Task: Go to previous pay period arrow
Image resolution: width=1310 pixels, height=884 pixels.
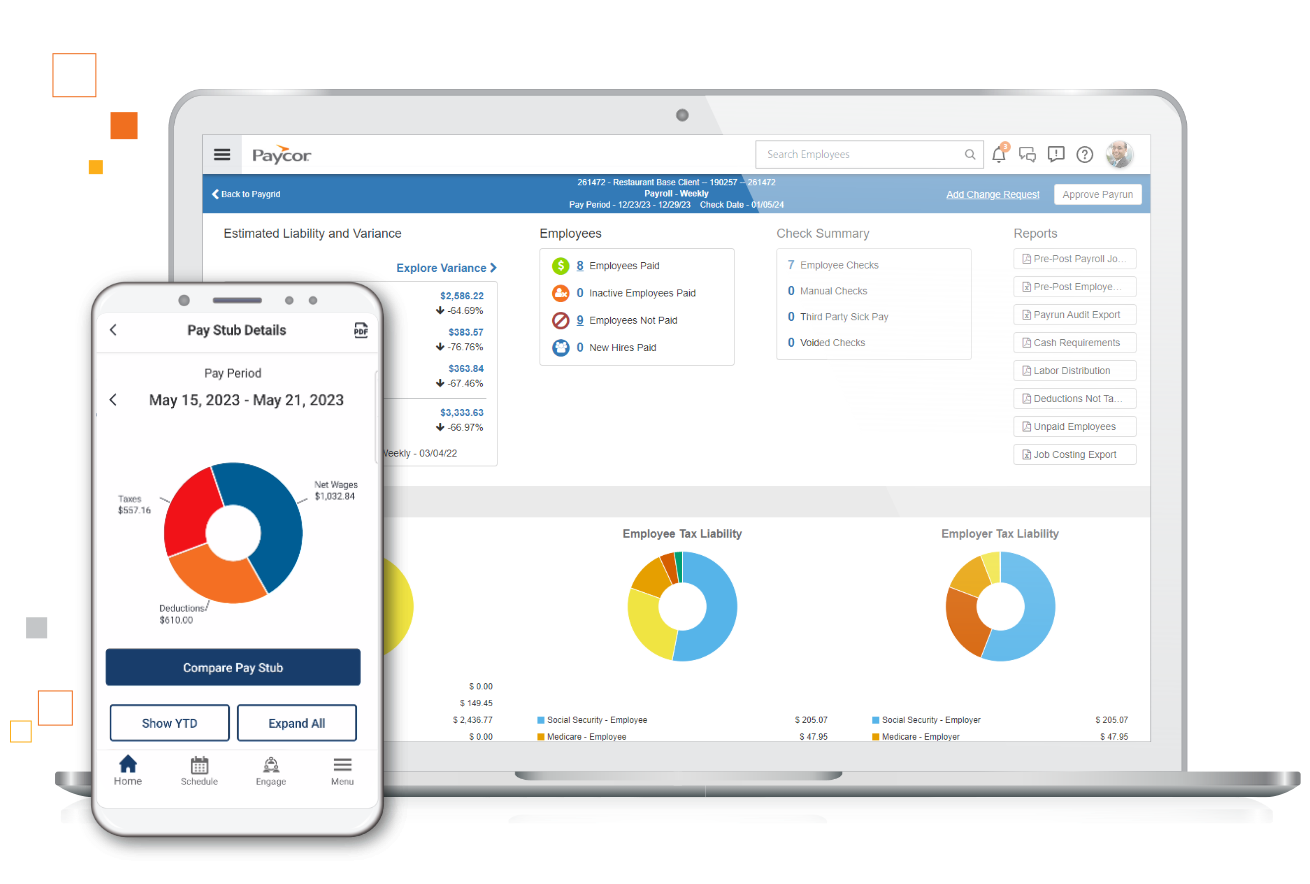Action: coord(113,400)
